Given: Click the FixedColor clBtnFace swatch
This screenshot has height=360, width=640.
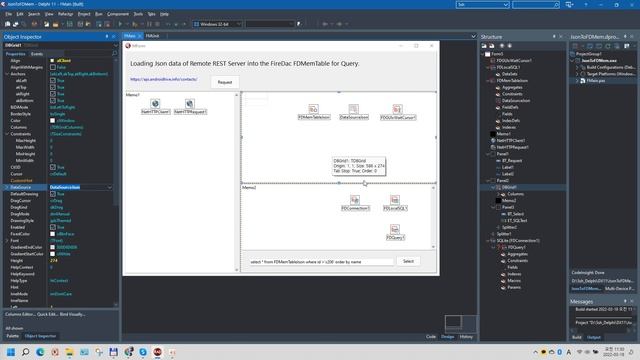Looking at the screenshot, I should point(53,234).
